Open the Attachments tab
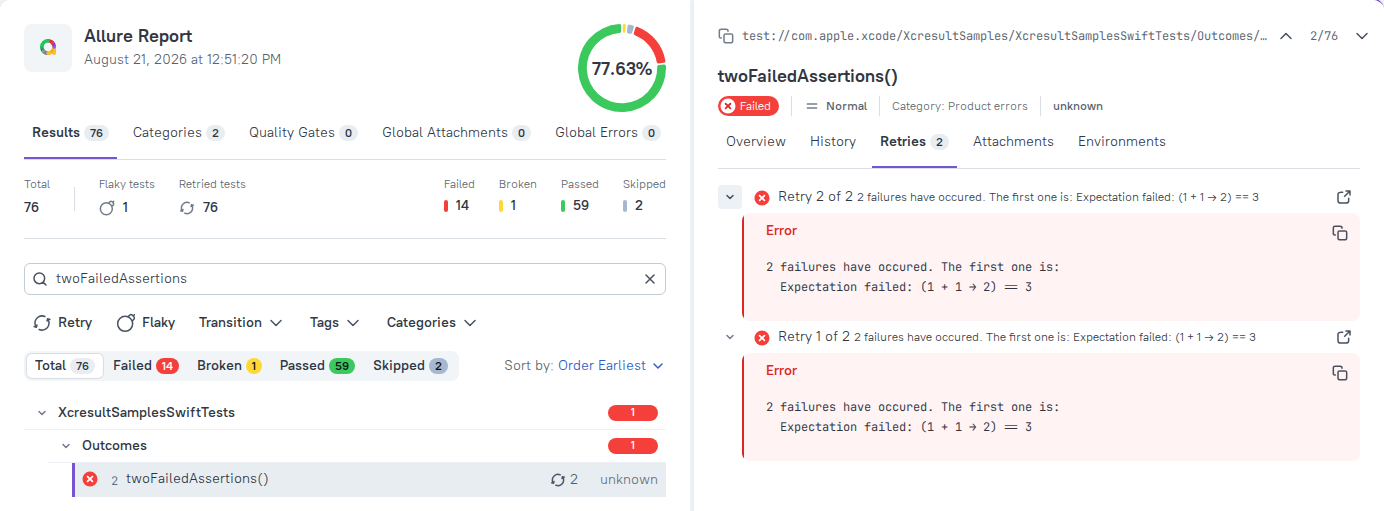The height and width of the screenshot is (511, 1384). (1013, 142)
